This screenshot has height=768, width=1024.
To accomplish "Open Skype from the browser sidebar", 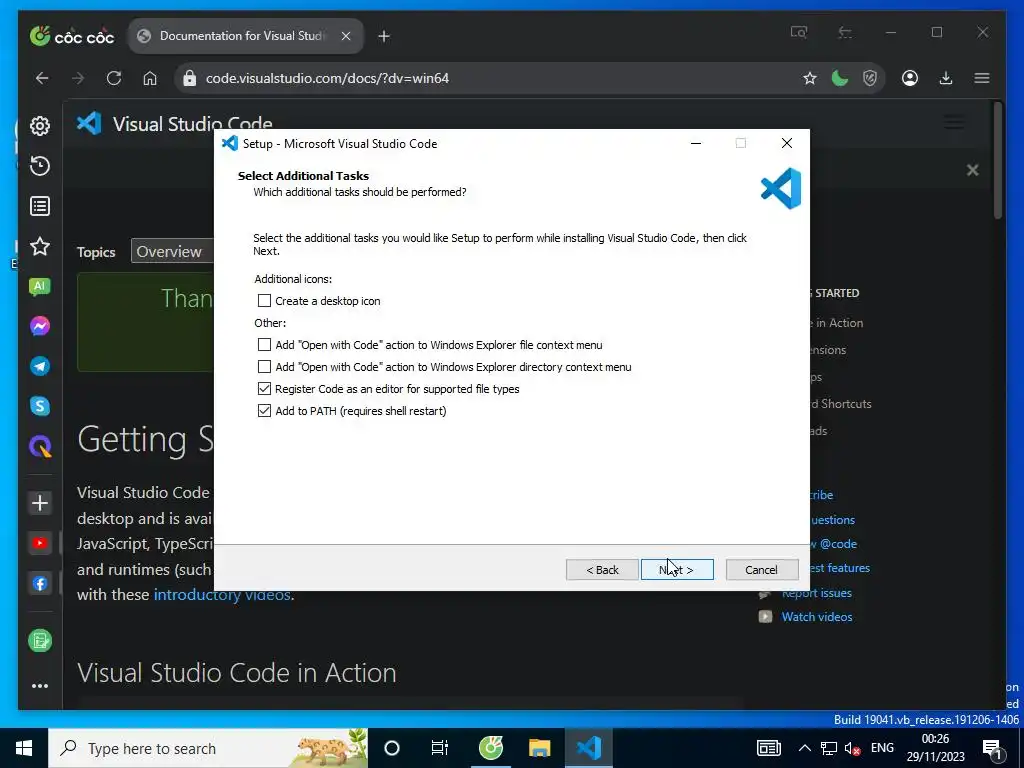I will pyautogui.click(x=40, y=406).
